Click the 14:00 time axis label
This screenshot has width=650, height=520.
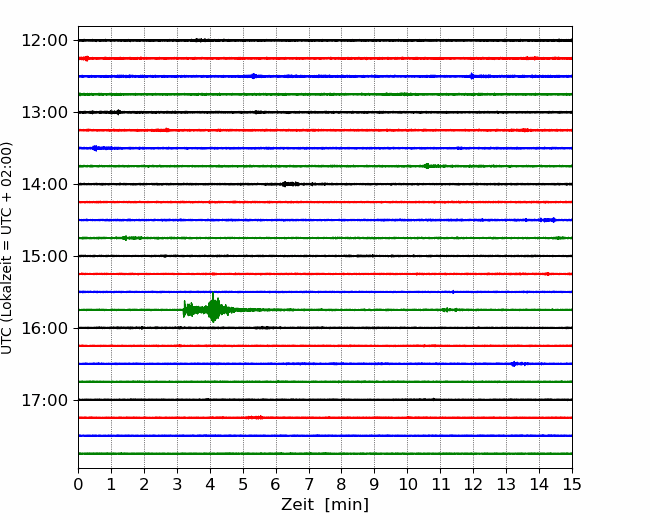44,185
